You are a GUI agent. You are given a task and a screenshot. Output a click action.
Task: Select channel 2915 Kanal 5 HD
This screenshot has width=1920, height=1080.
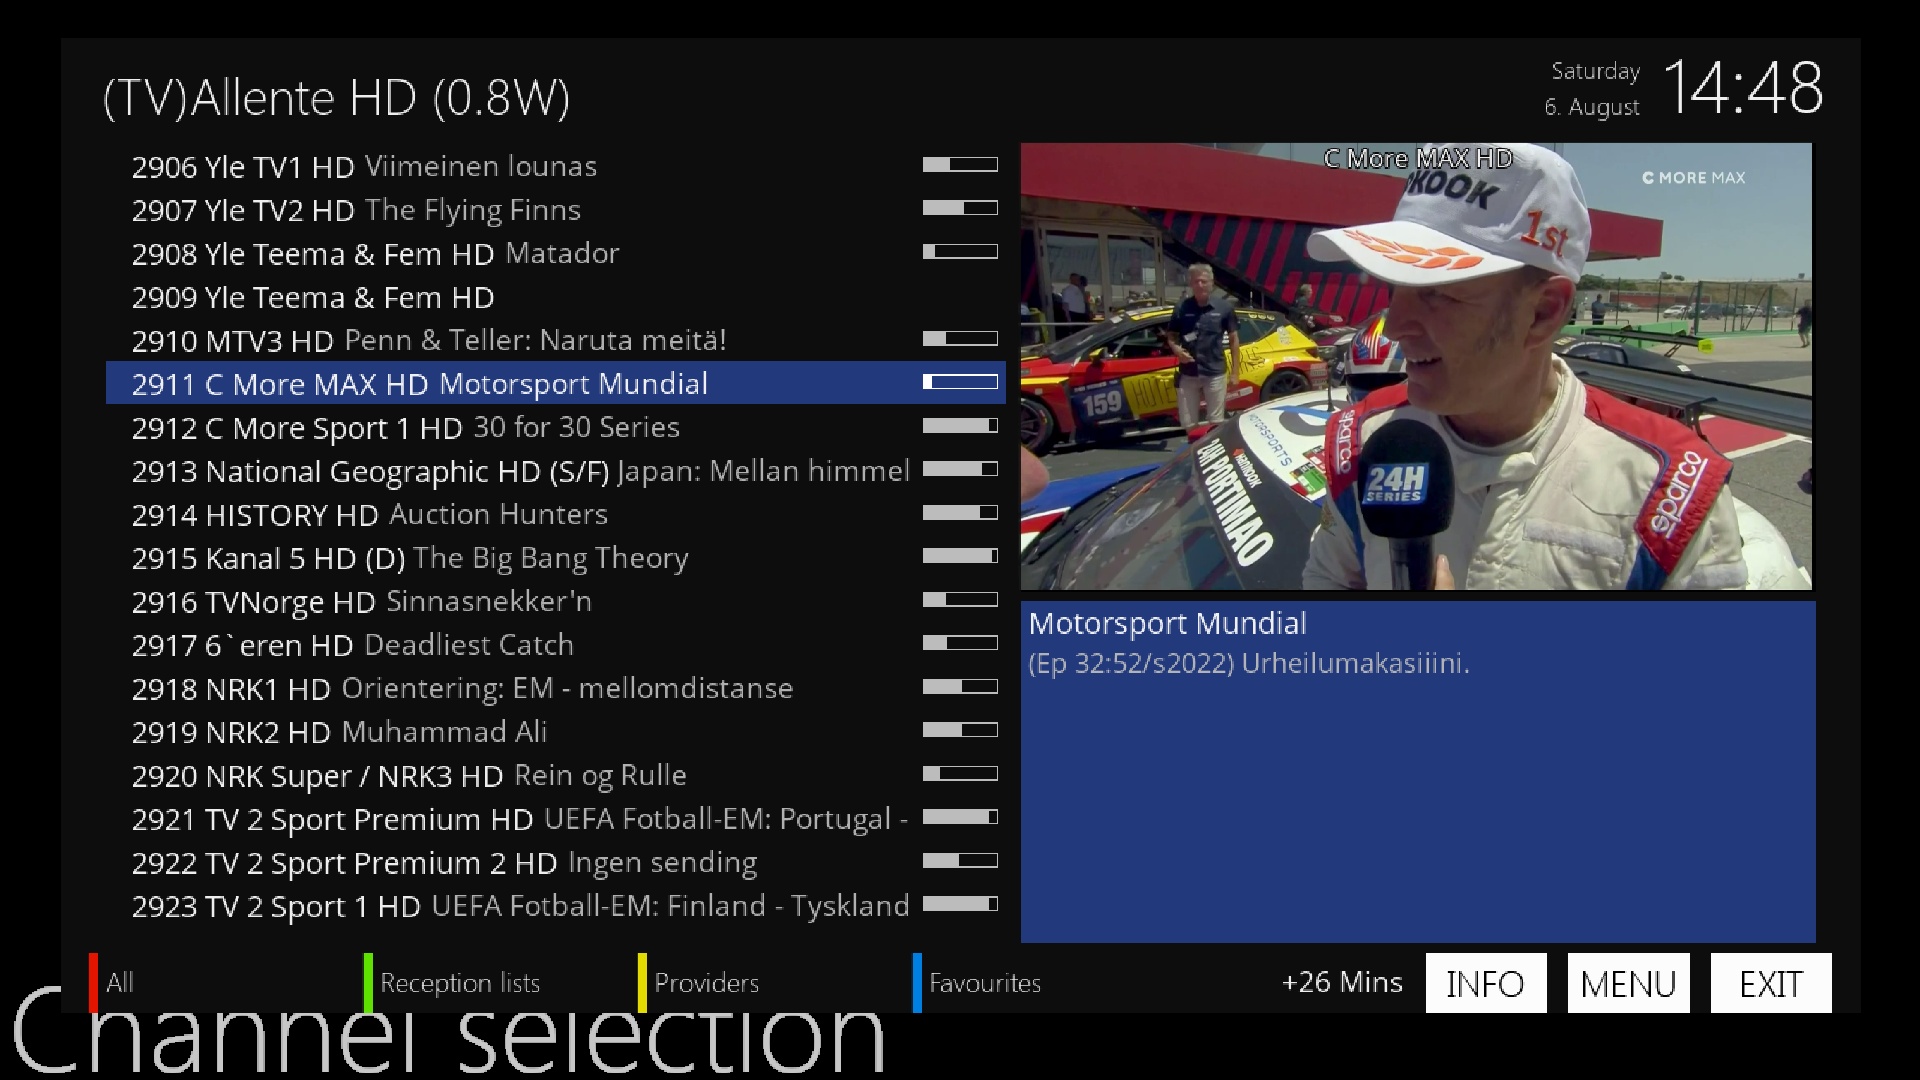(555, 557)
